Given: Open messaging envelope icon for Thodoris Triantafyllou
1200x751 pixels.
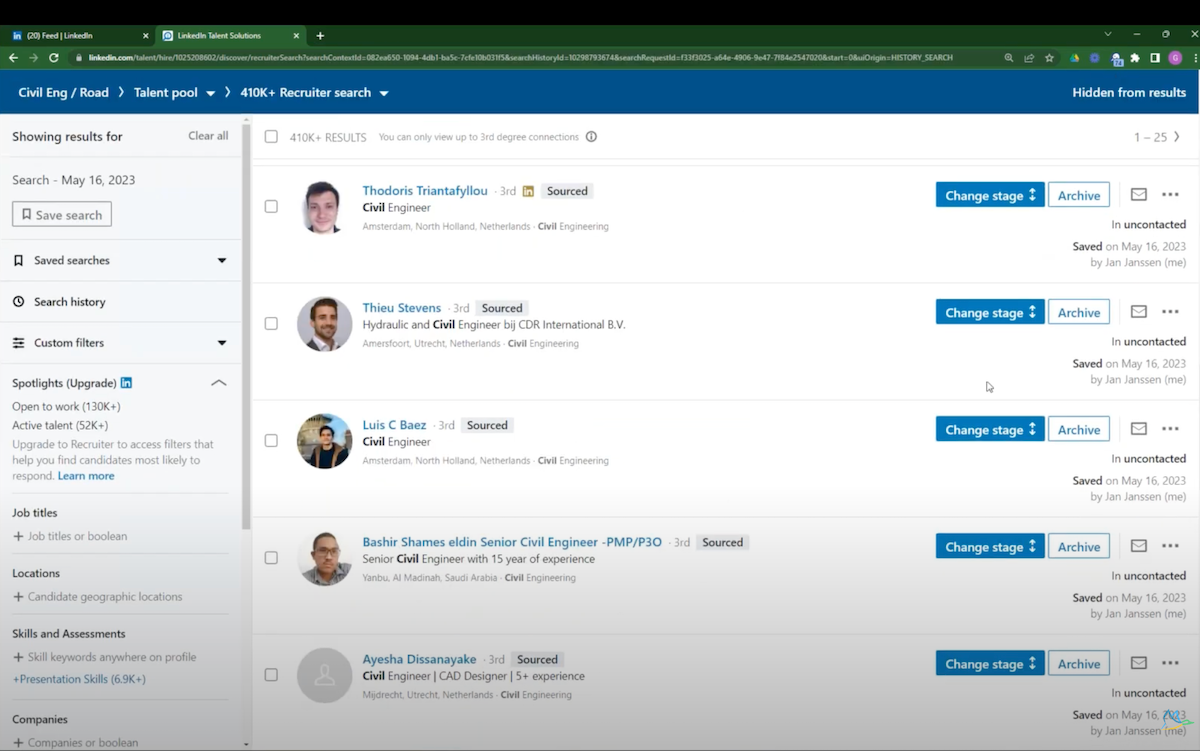Looking at the screenshot, I should tap(1138, 194).
